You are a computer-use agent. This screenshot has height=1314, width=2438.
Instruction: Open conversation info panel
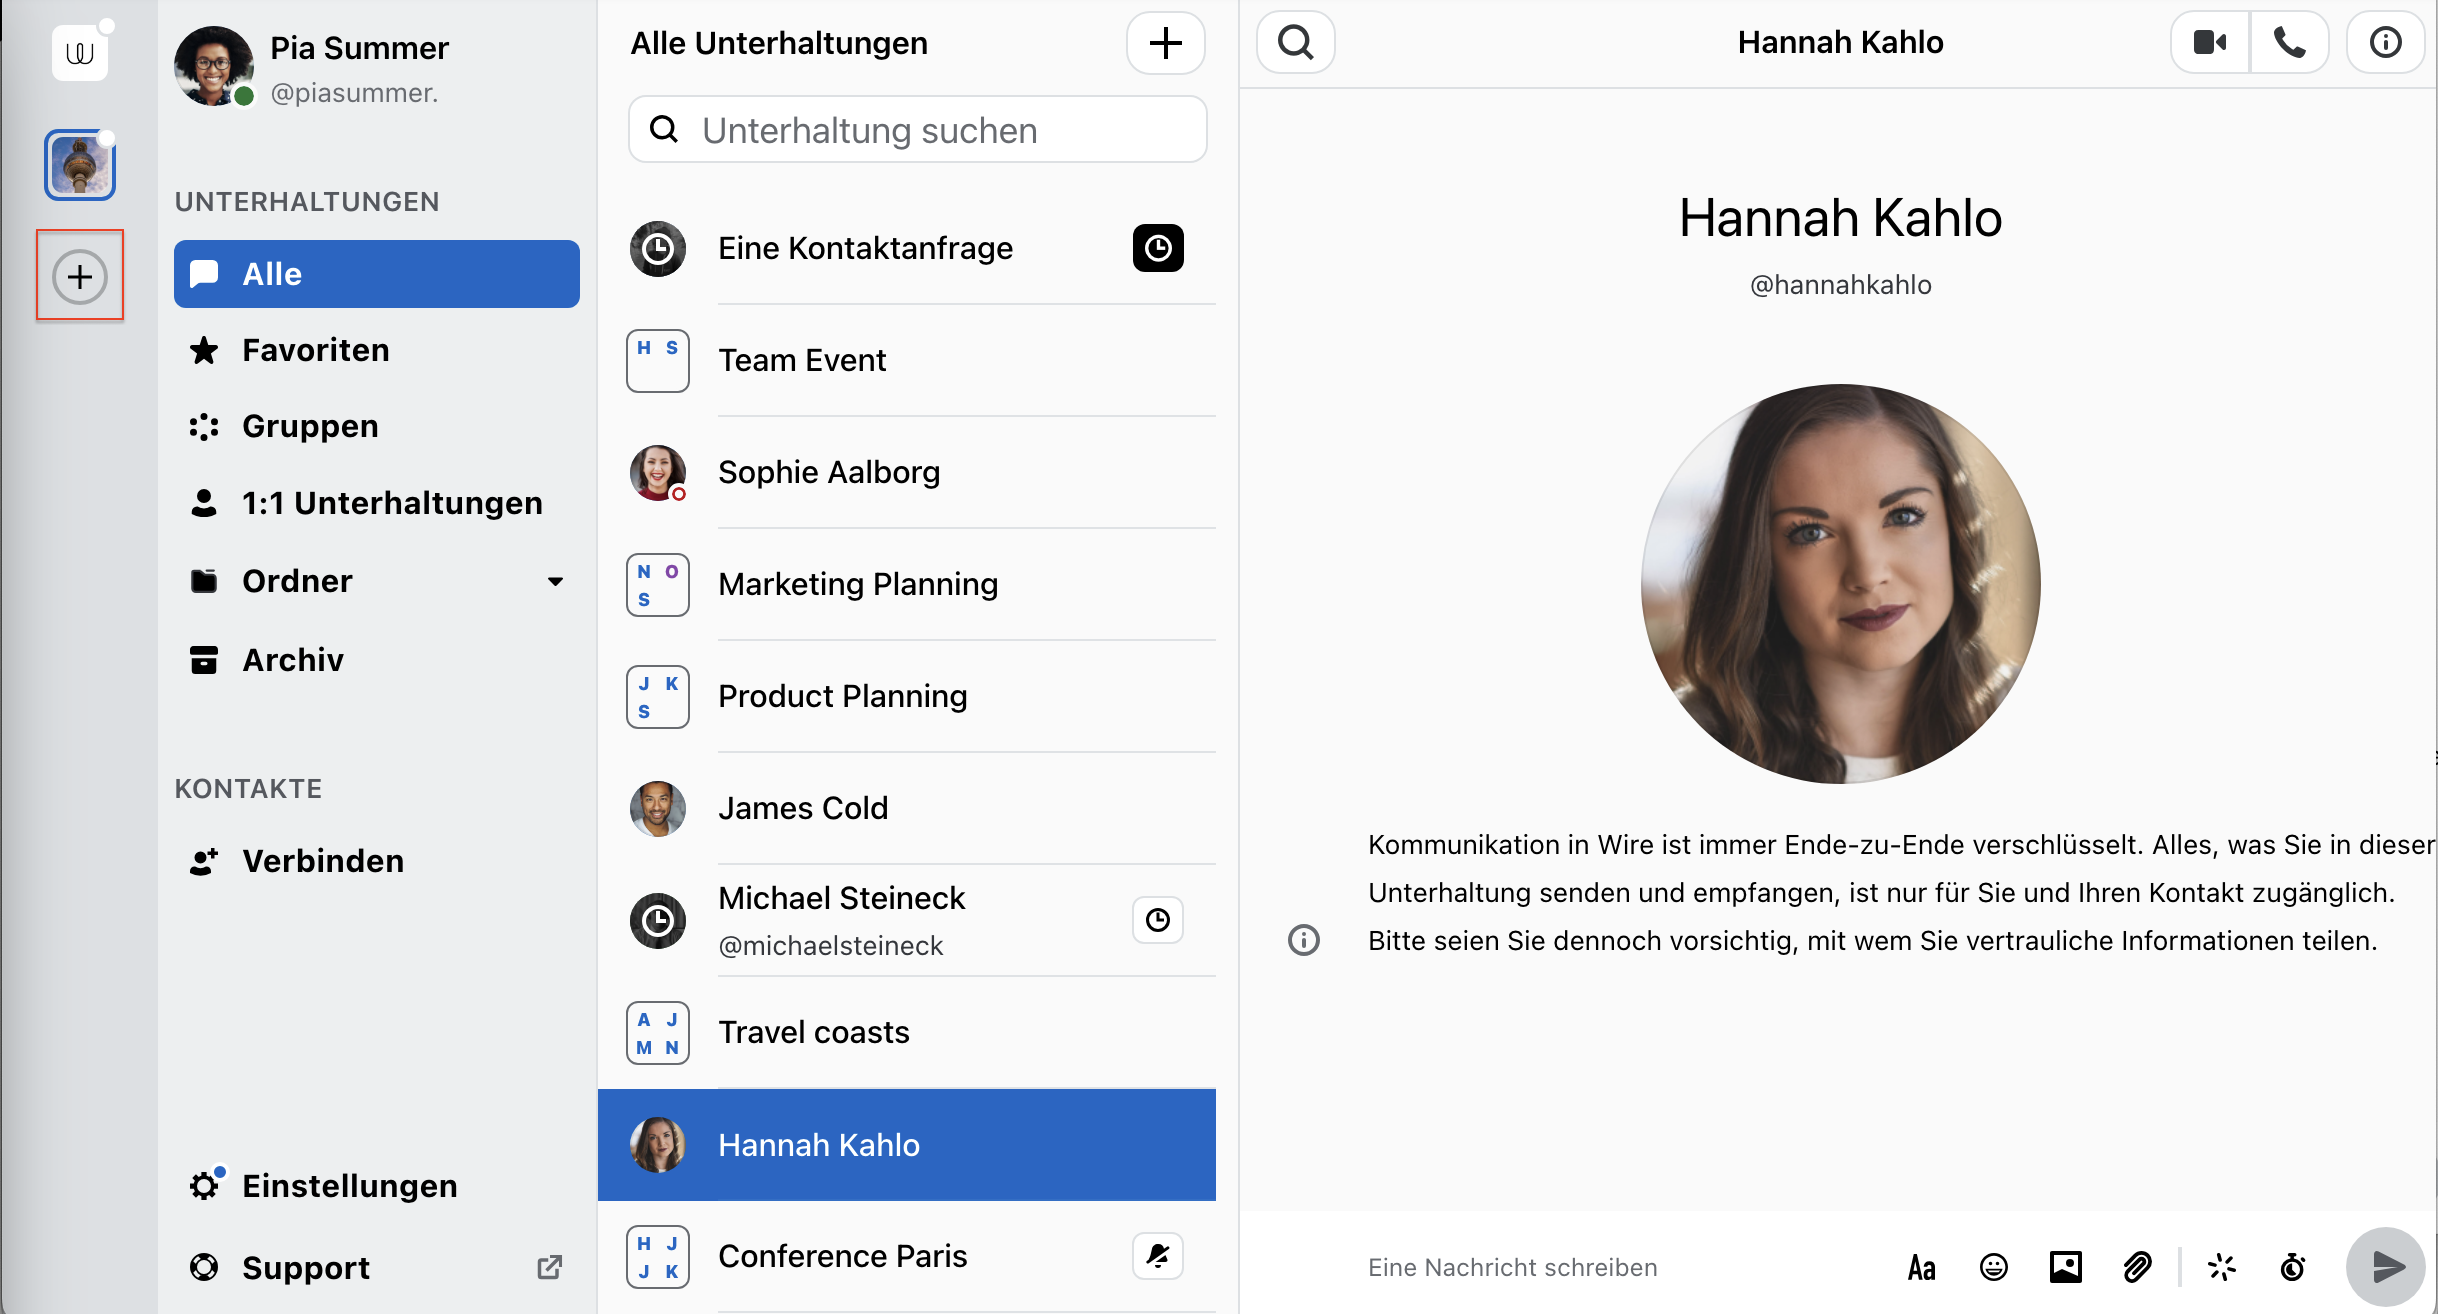[2386, 42]
